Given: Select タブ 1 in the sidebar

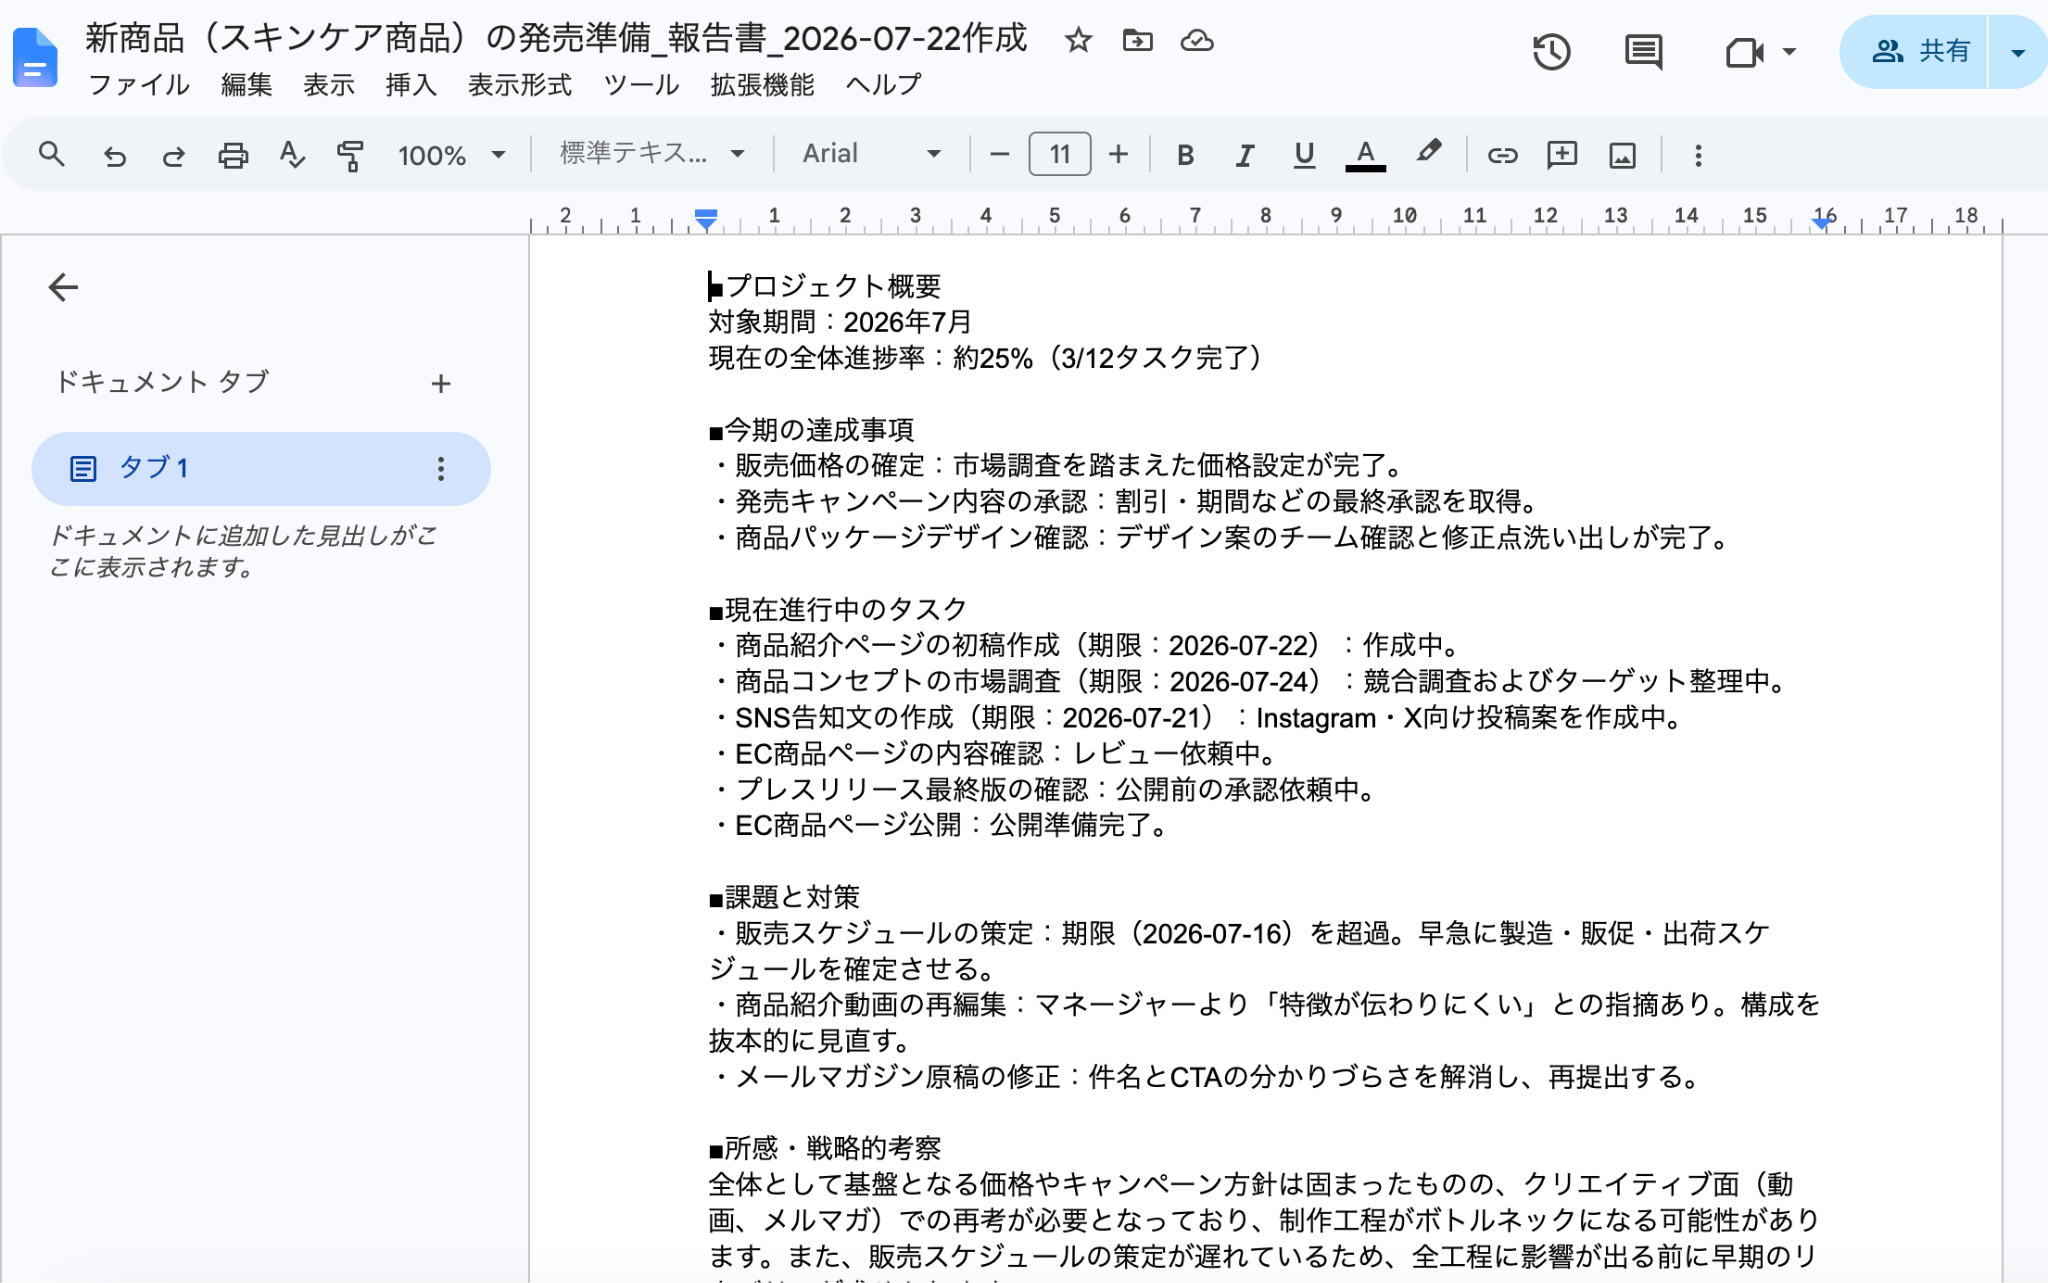Looking at the screenshot, I should click(260, 468).
